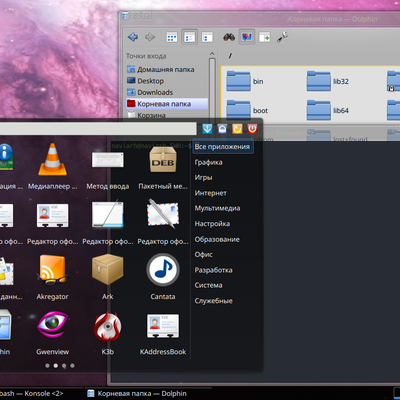
Task: Select Корневая папка in places panel
Action: pos(167,104)
